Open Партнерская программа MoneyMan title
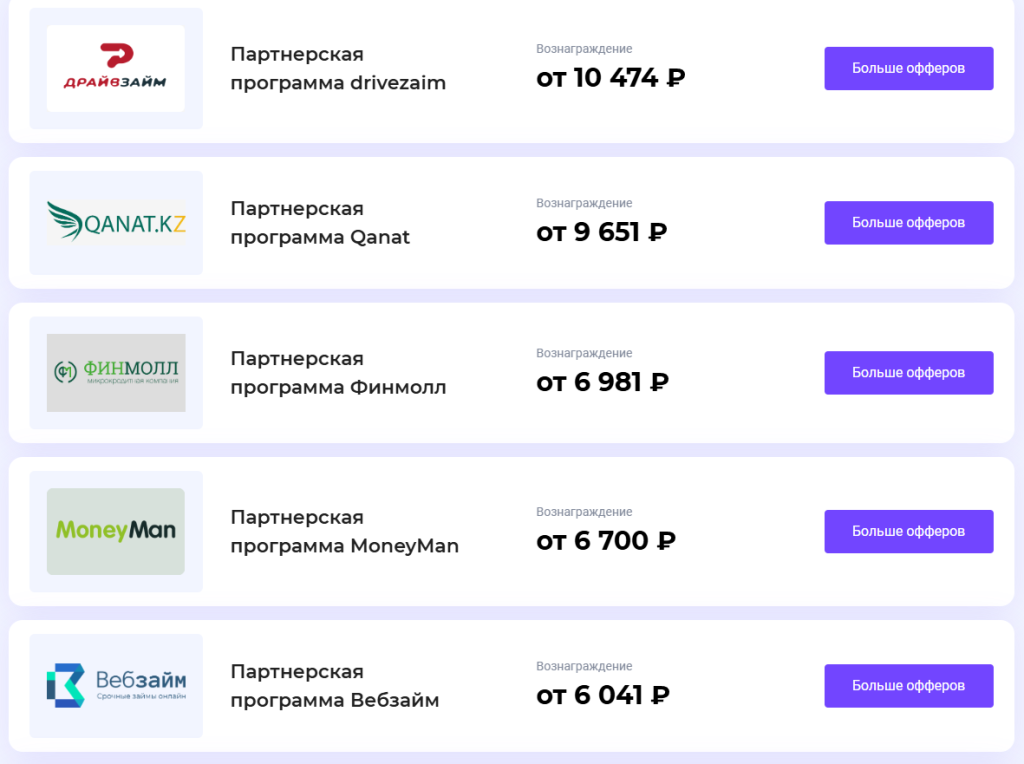This screenshot has height=764, width=1024. tap(344, 531)
